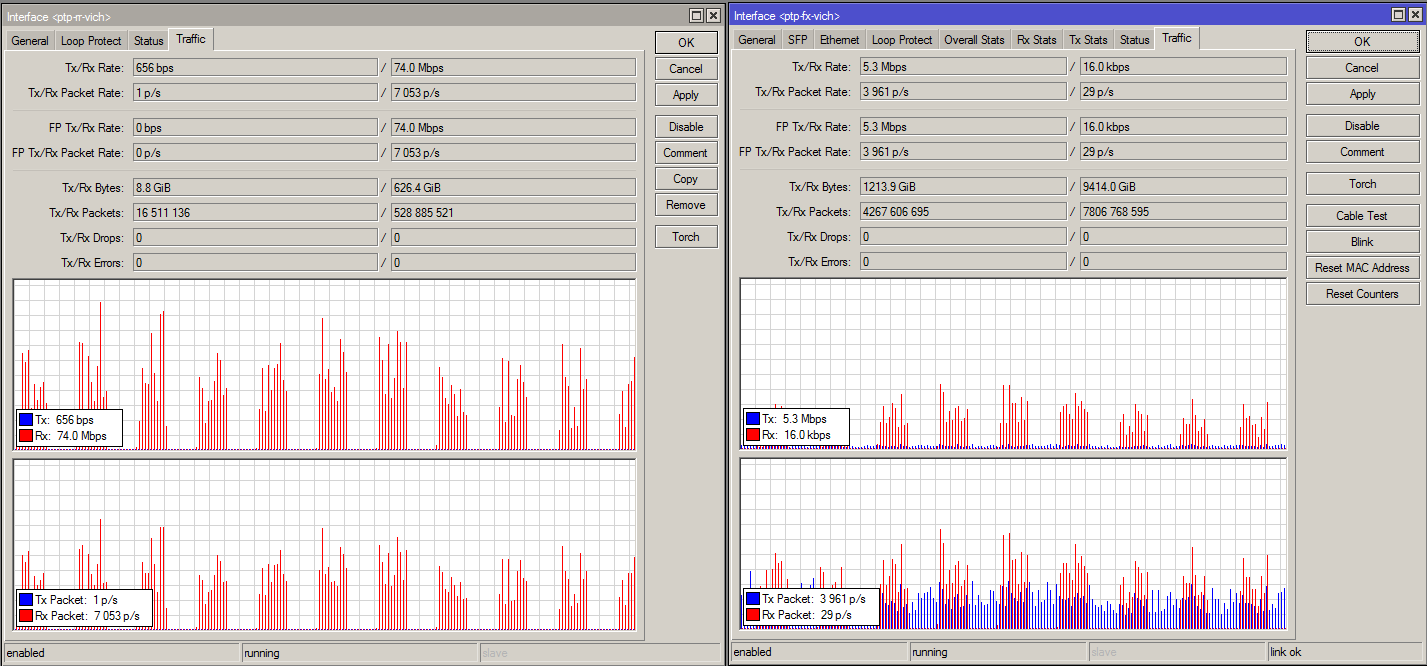Launch Torch for ptp-fx-vich interface

click(x=1362, y=184)
